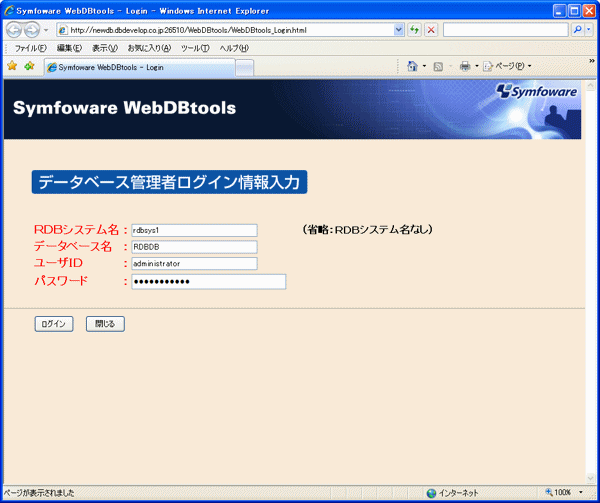This screenshot has height=503, width=600.
Task: Click the Add to Favorites icon
Action: point(29,66)
